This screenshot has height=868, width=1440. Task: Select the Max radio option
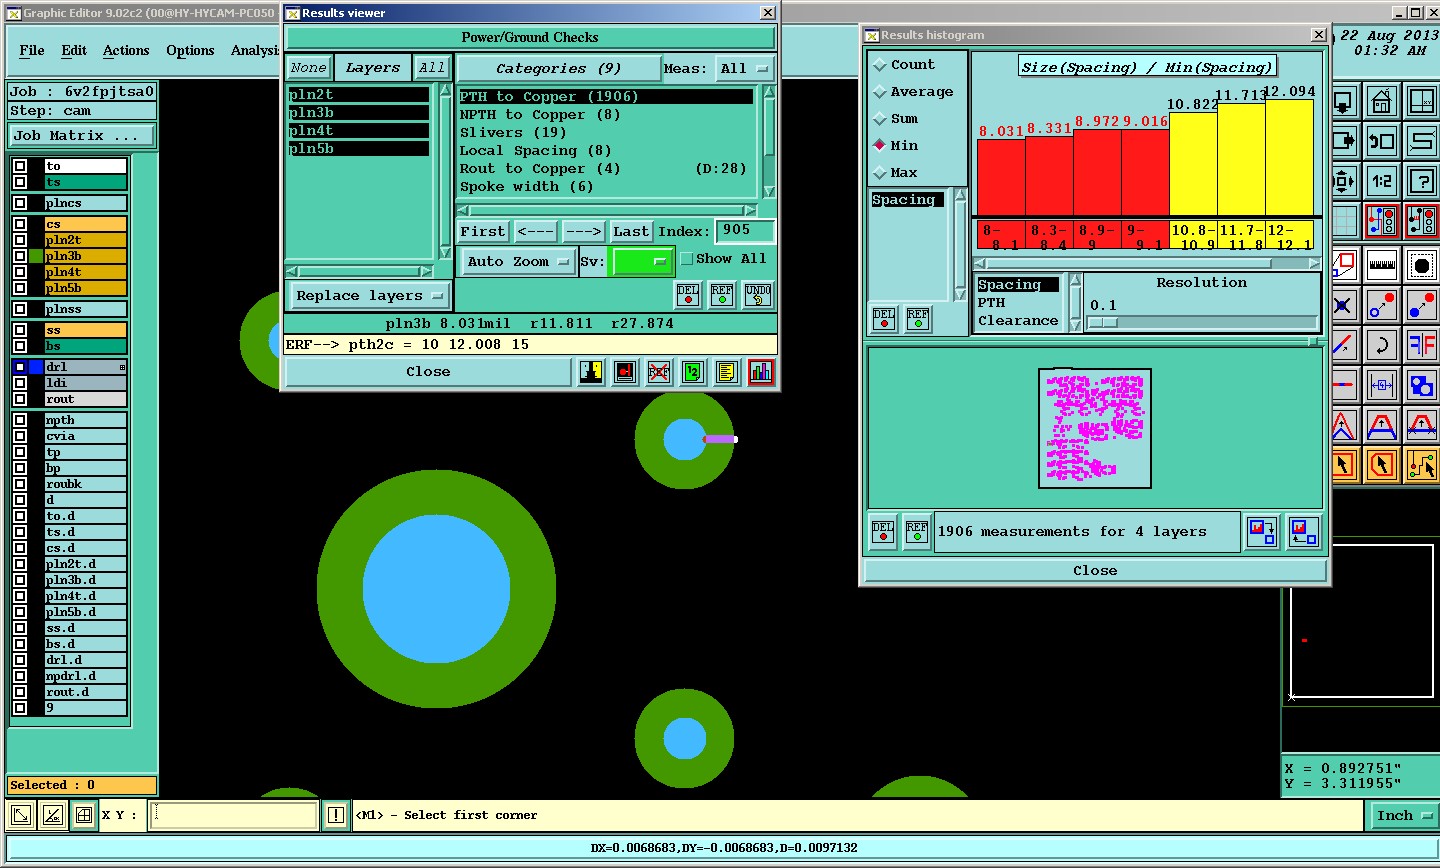[880, 173]
